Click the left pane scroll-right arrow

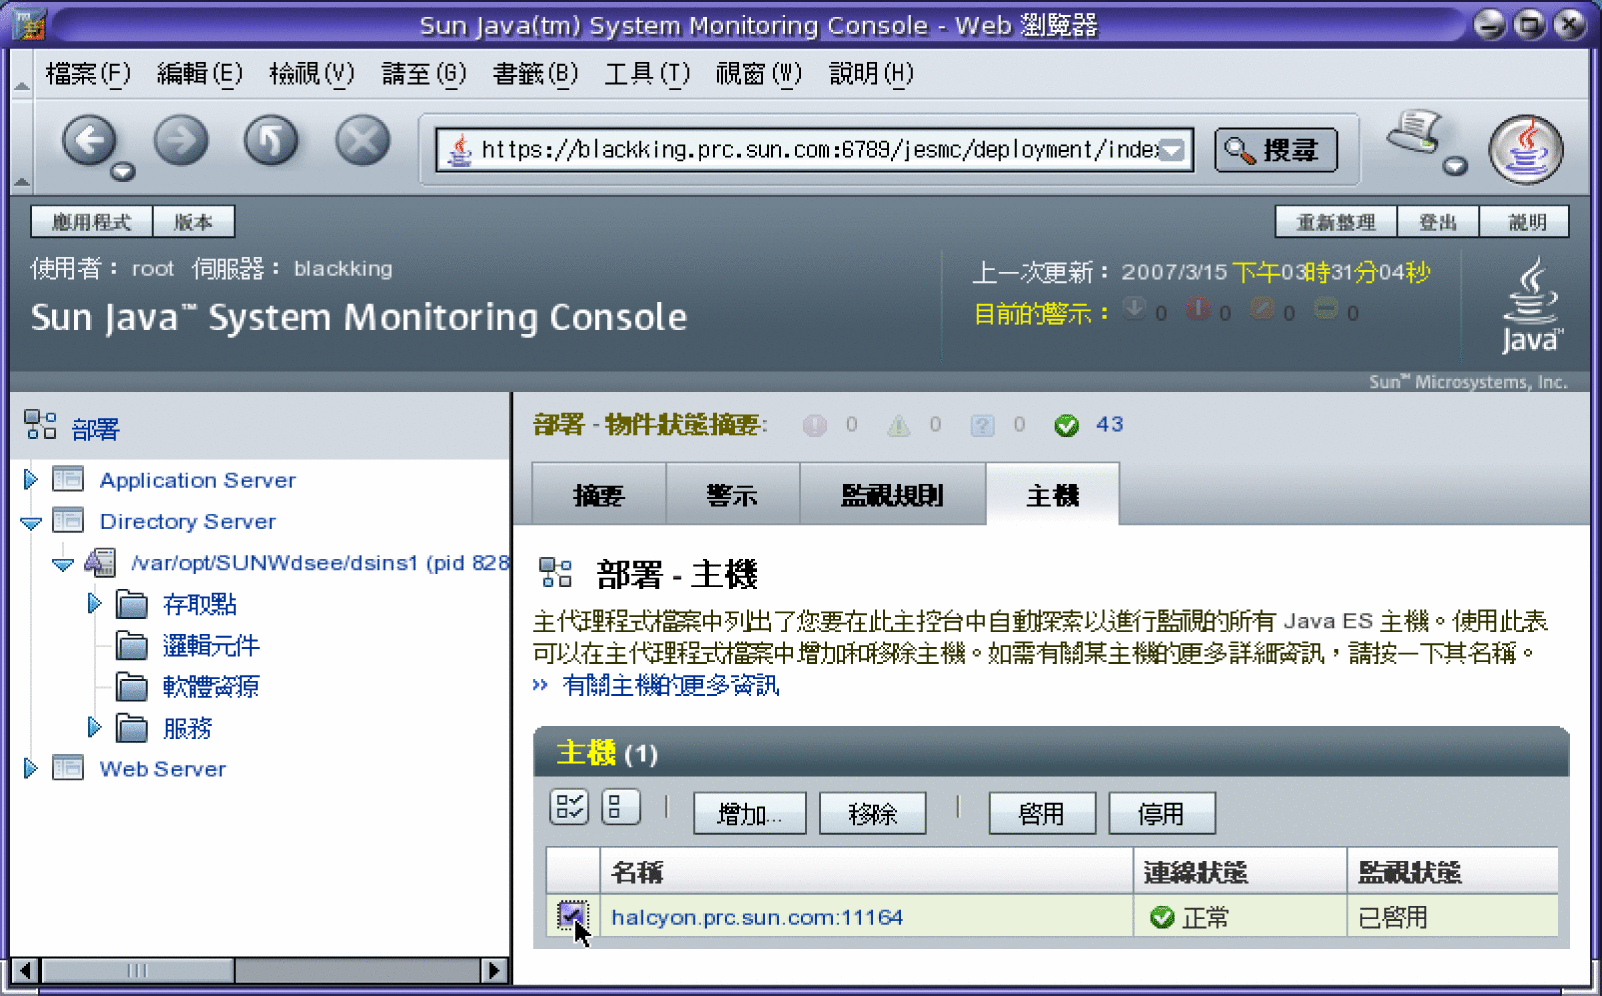(x=494, y=970)
